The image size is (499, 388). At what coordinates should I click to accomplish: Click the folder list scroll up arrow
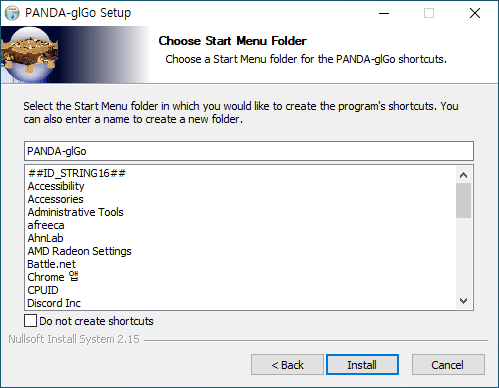coord(463,175)
